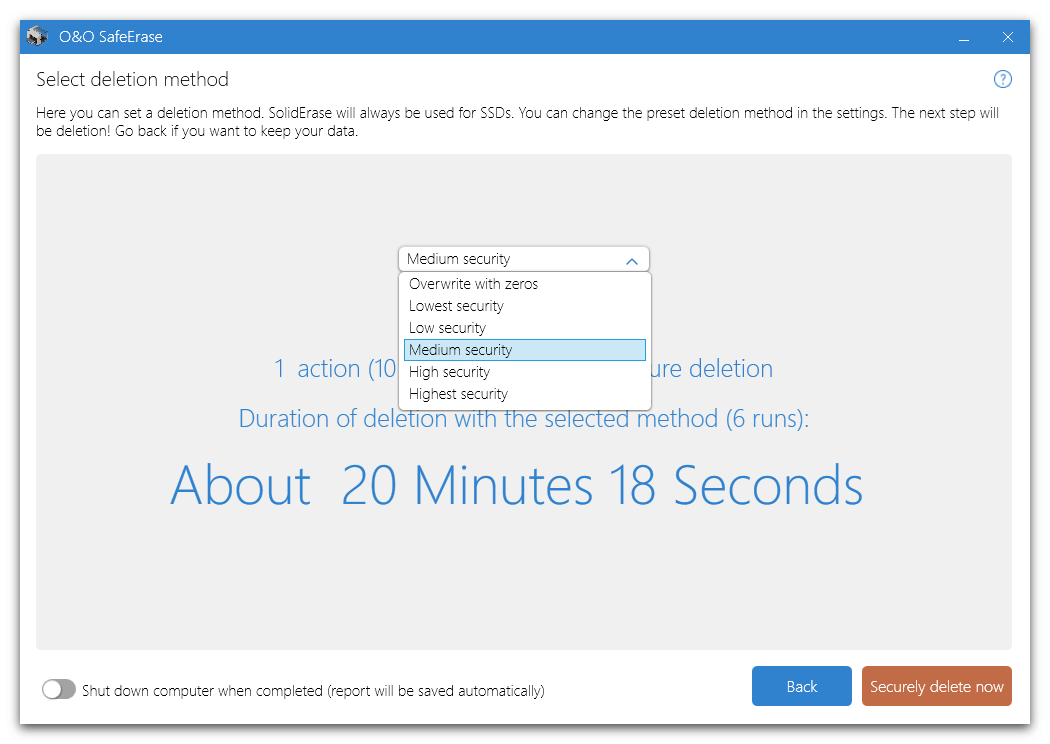Viewport: 1050px width, 744px height.
Task: Go Back to the previous step
Action: 802,686
